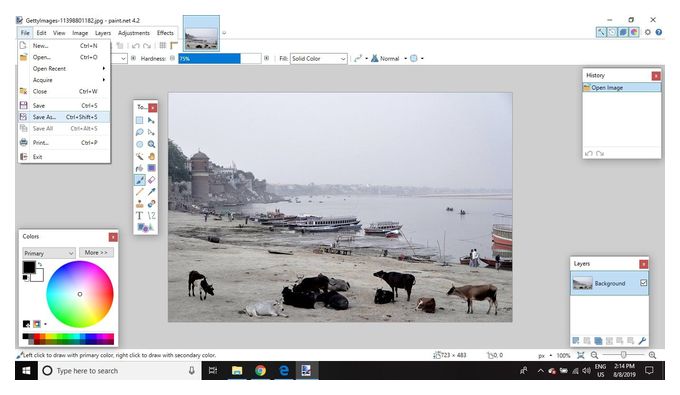Choose Print from File menu

[64, 143]
